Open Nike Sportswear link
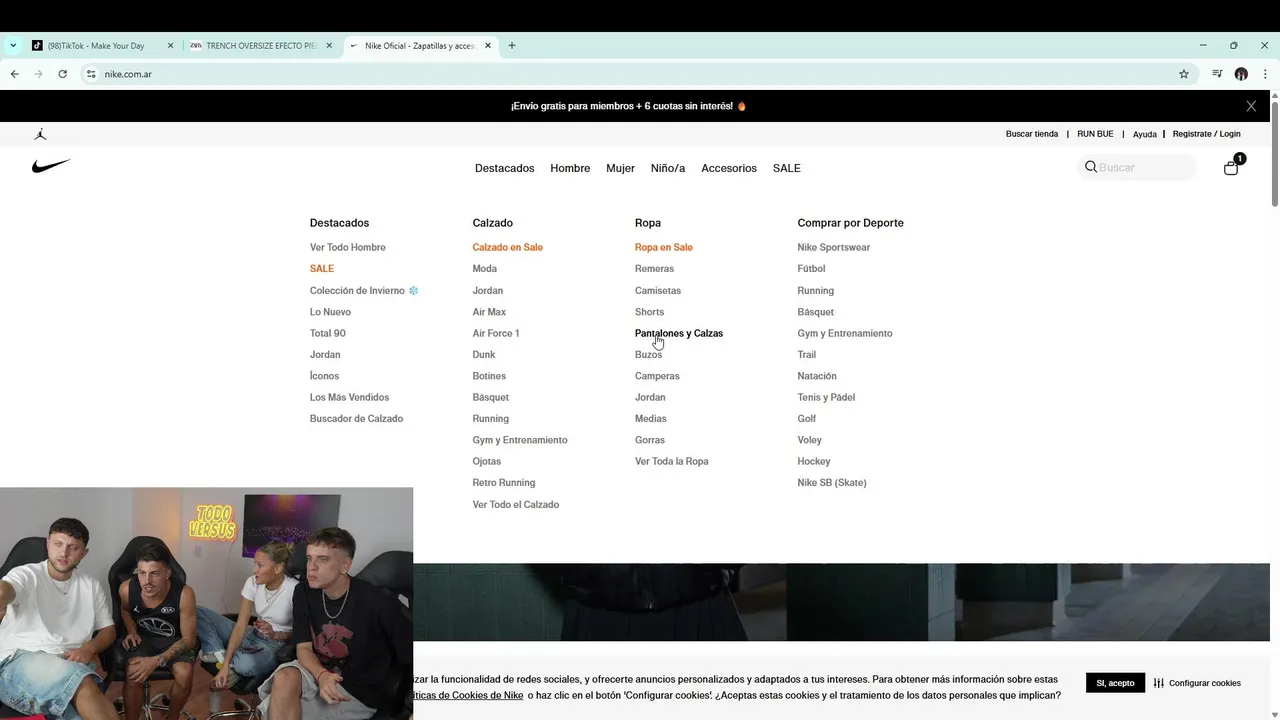 [834, 247]
